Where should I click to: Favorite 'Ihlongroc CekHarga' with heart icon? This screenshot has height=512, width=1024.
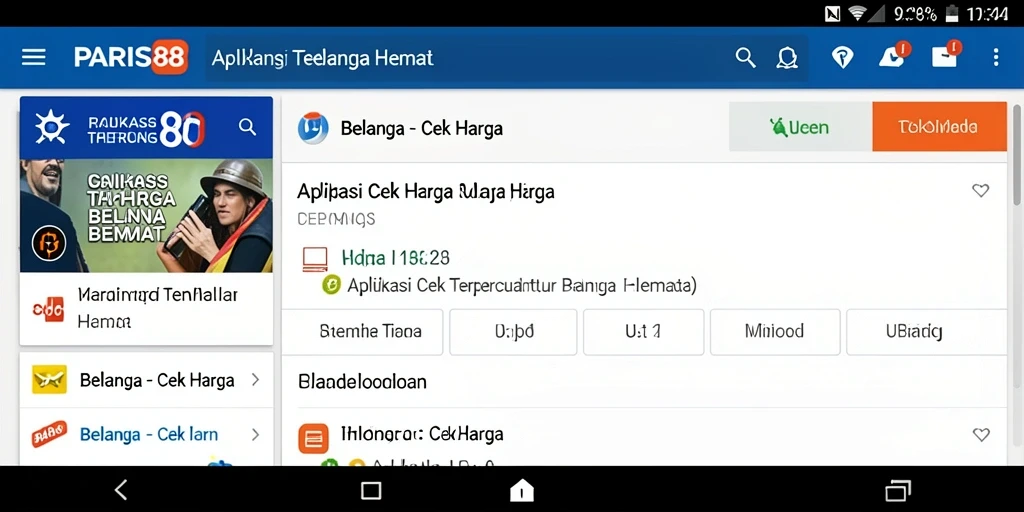coord(981,434)
